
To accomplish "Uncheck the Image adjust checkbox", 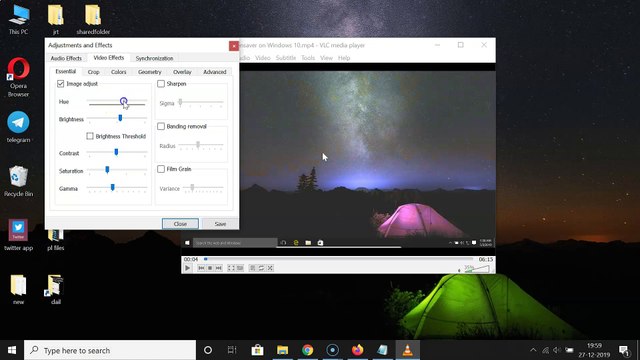I will [x=61, y=84].
